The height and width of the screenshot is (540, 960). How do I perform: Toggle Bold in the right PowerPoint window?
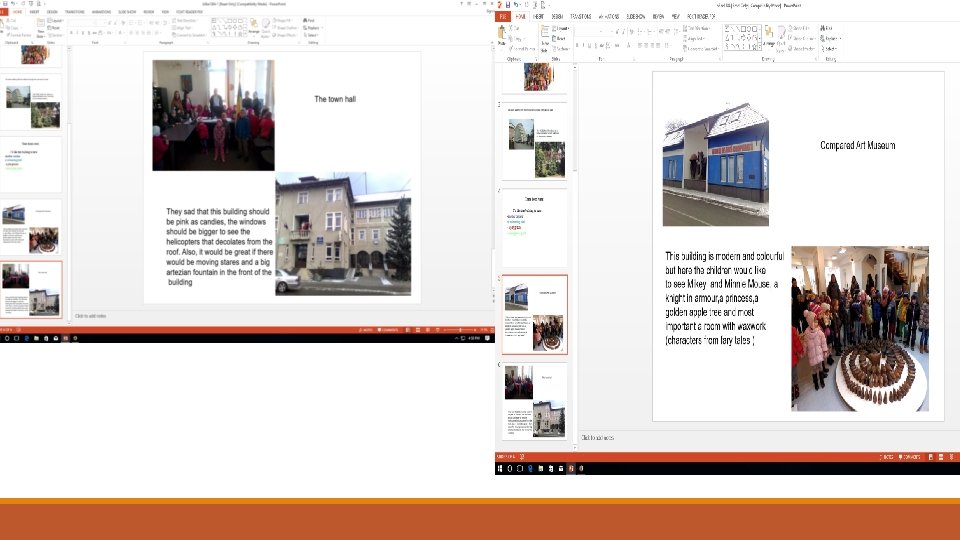pyautogui.click(x=577, y=45)
